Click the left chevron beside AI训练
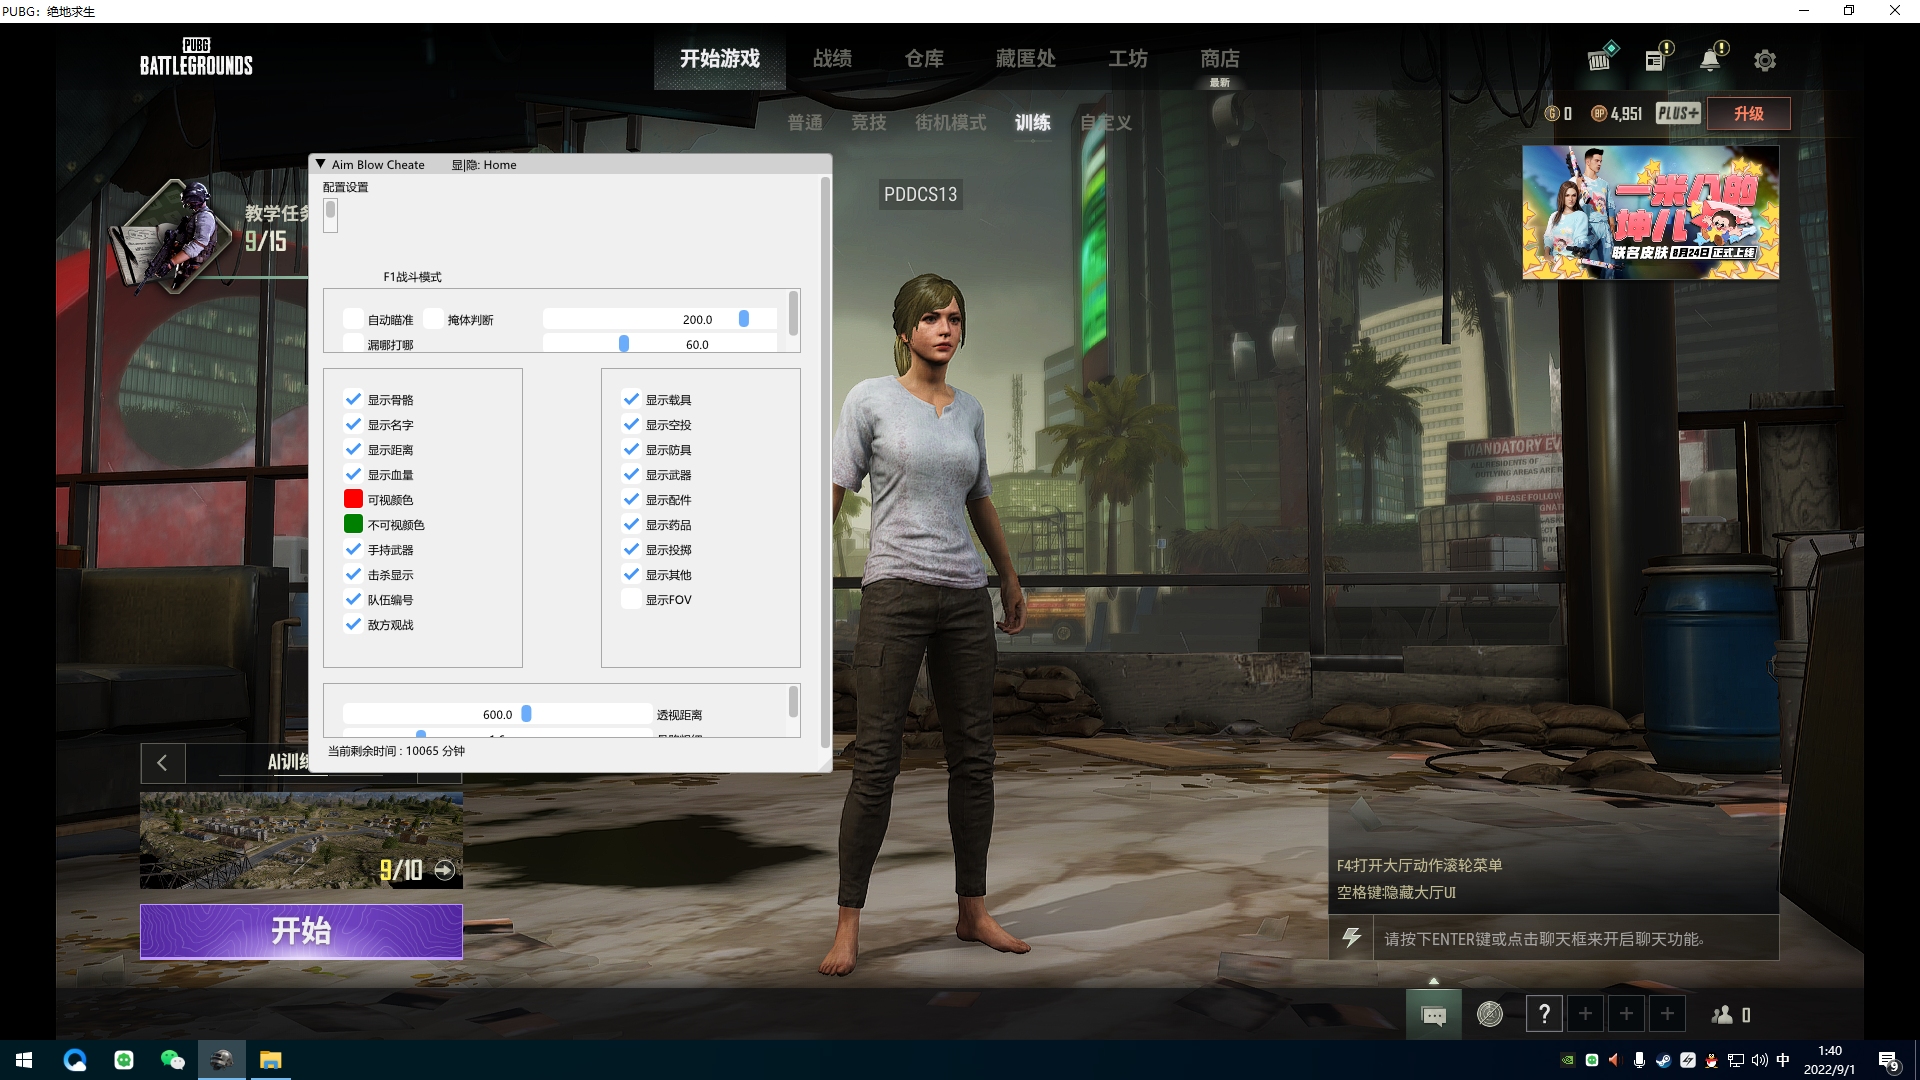Viewport: 1920px width, 1080px height. pyautogui.click(x=162, y=763)
